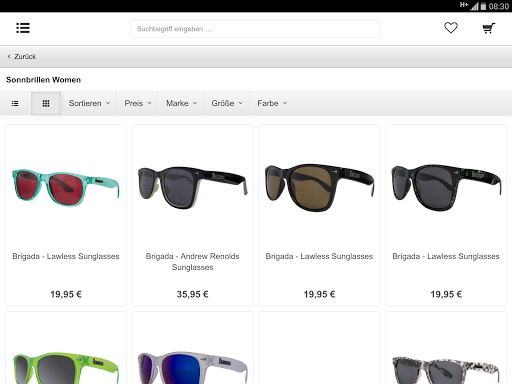Select the grey camo sunglasses thumbnail
The width and height of the screenshot is (512, 384).
(x=446, y=368)
